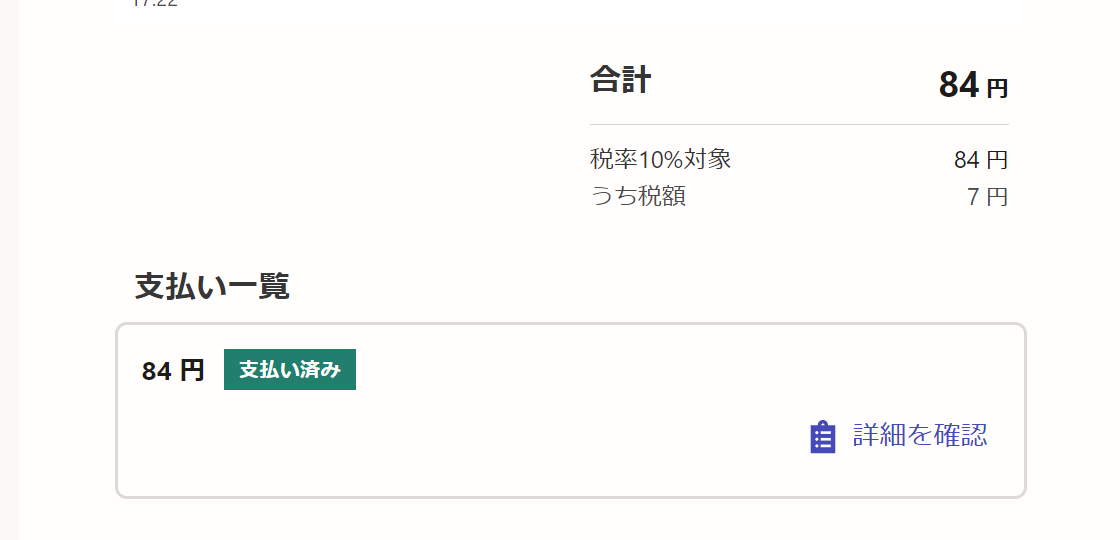Open the 詳細を確認 link

pos(919,435)
